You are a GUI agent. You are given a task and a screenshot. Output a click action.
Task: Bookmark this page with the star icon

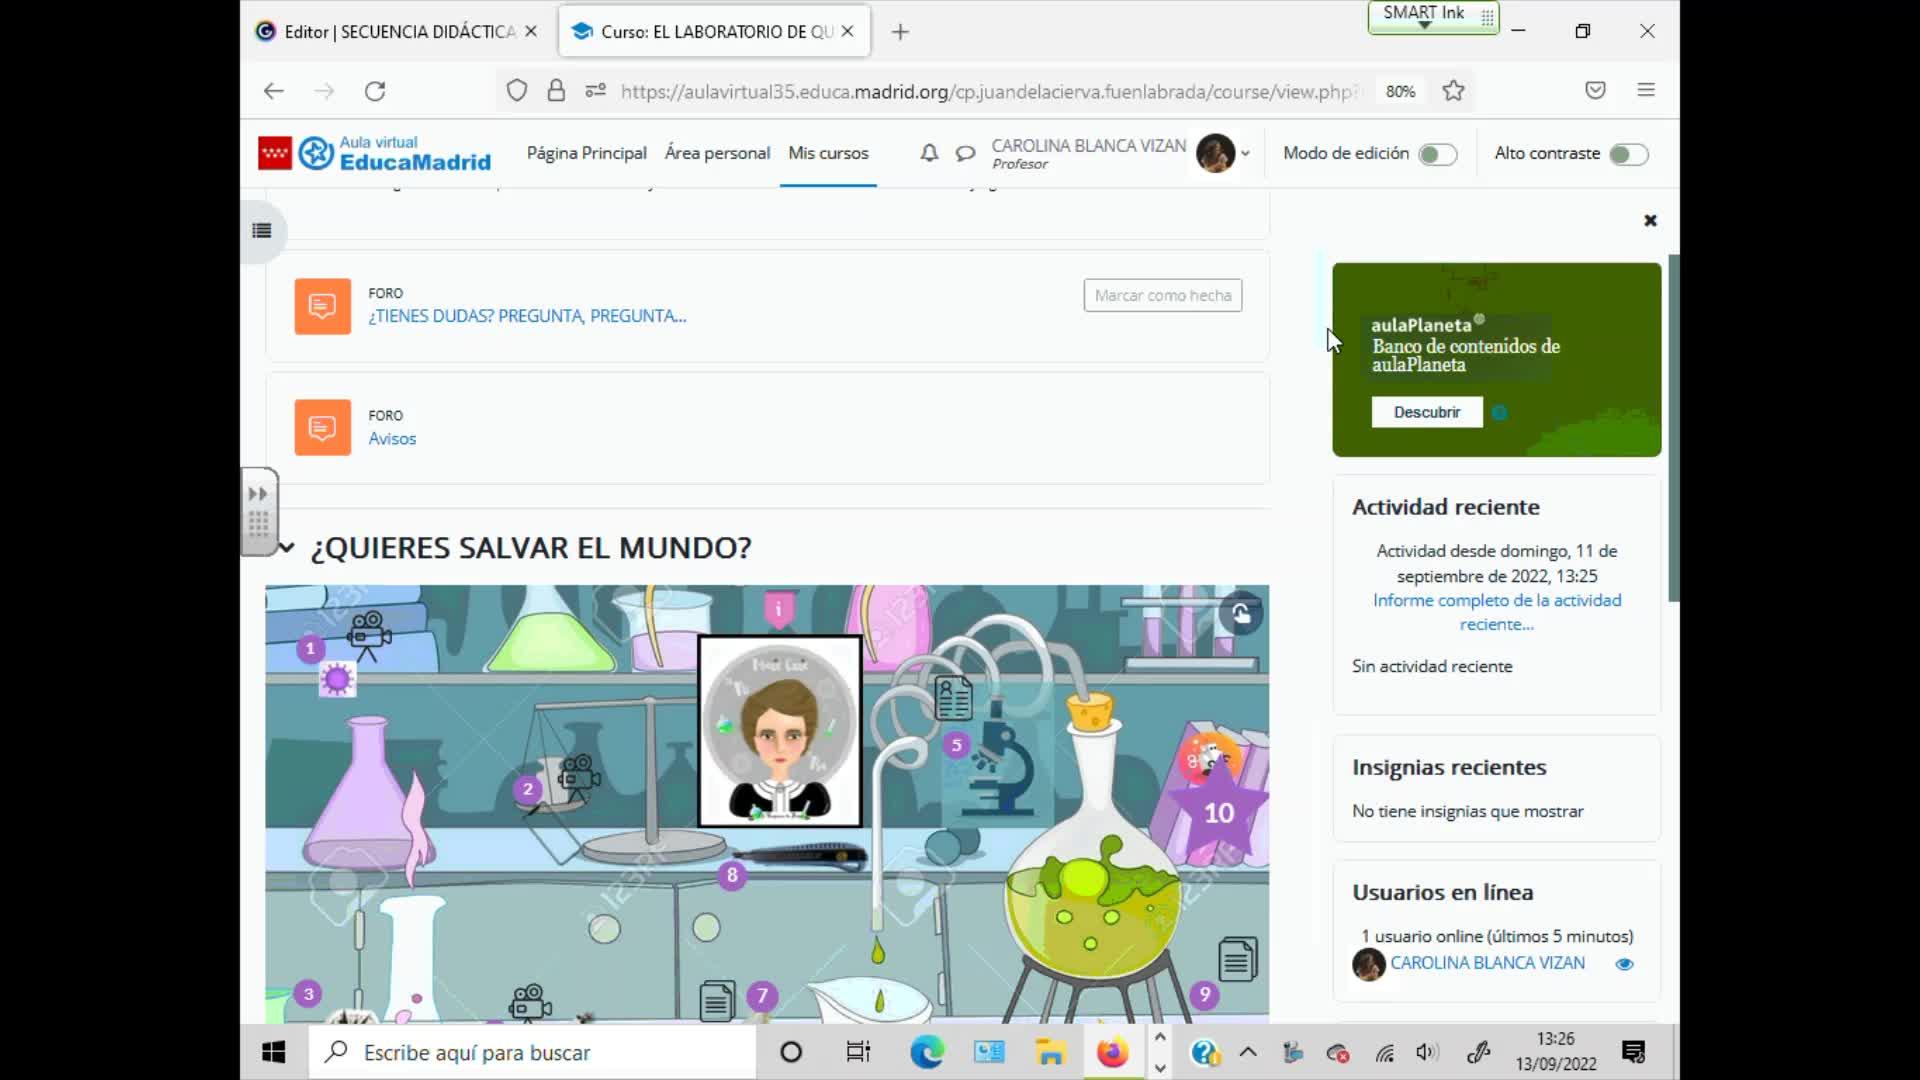[1453, 91]
